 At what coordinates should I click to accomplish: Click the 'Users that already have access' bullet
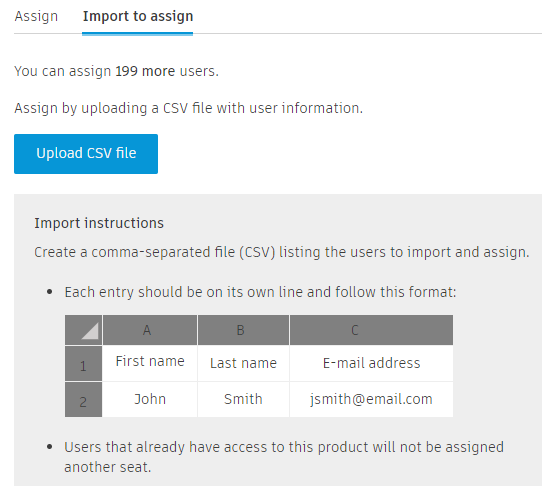tap(284, 457)
